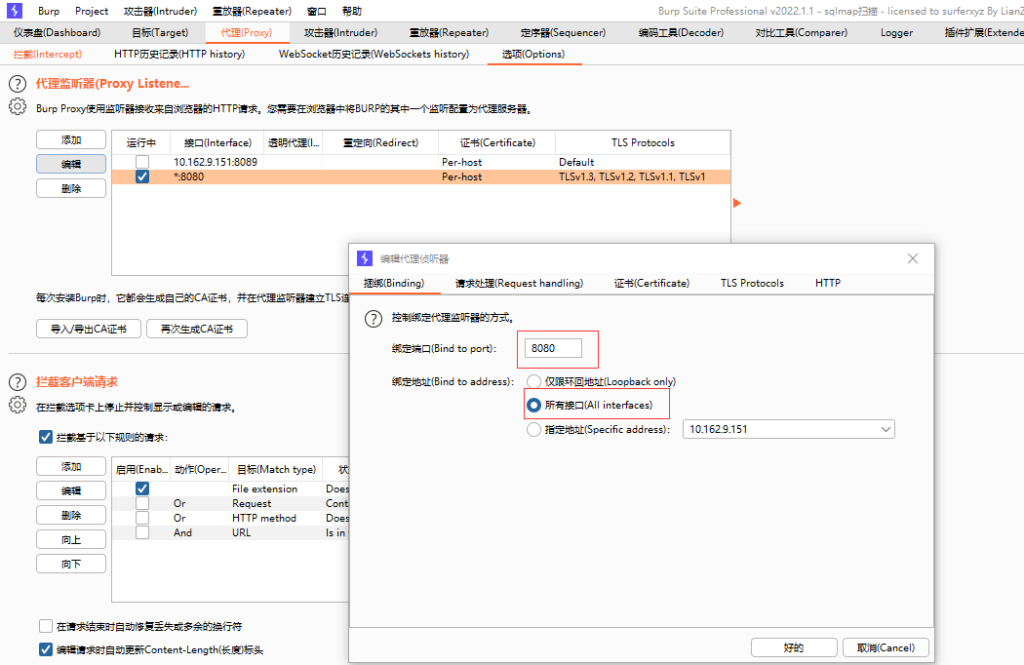Click the Bind to port input field
1024x665 pixels.
(552, 348)
